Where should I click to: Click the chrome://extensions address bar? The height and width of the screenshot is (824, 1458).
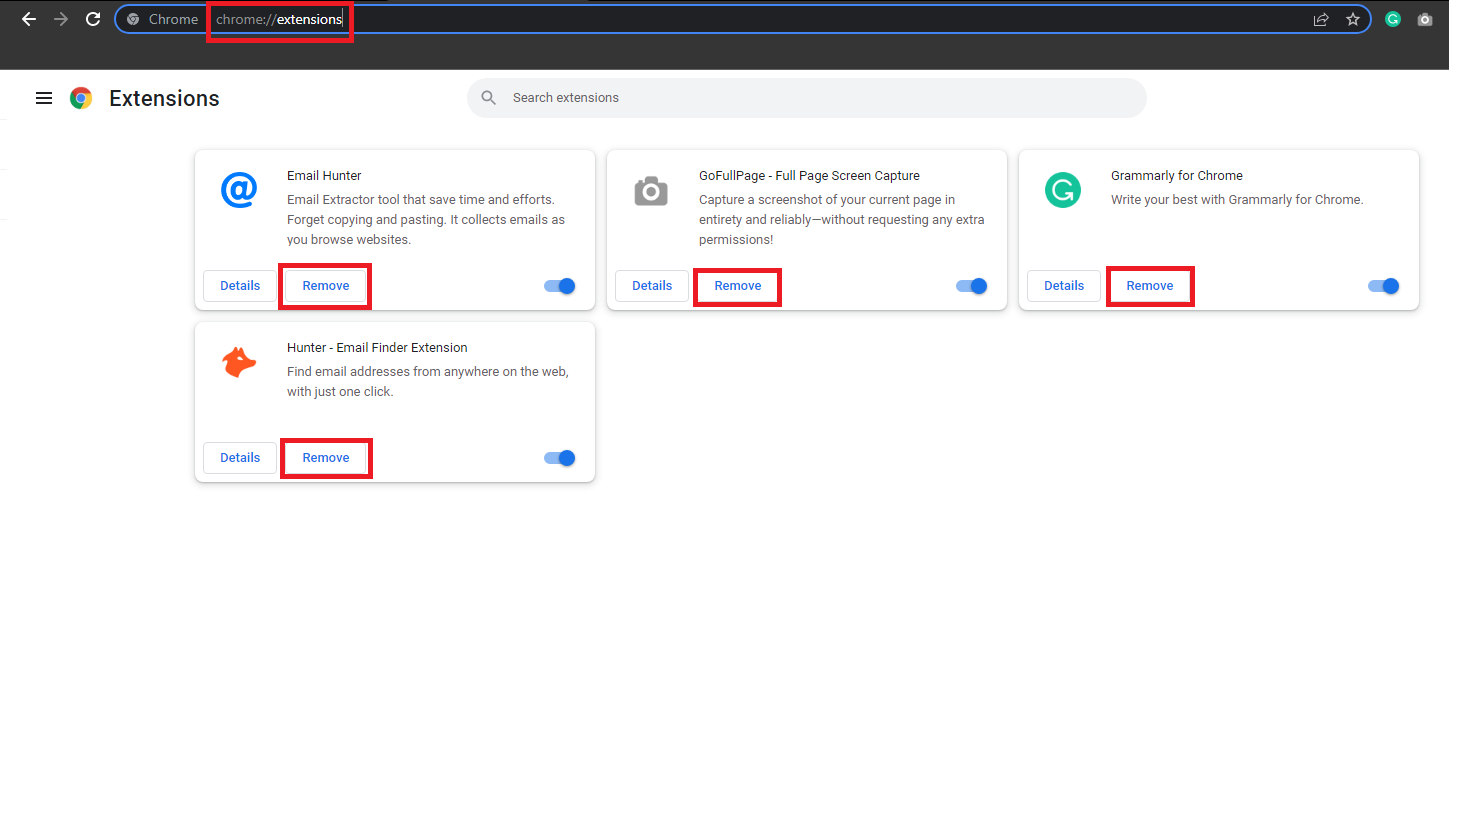coord(742,19)
